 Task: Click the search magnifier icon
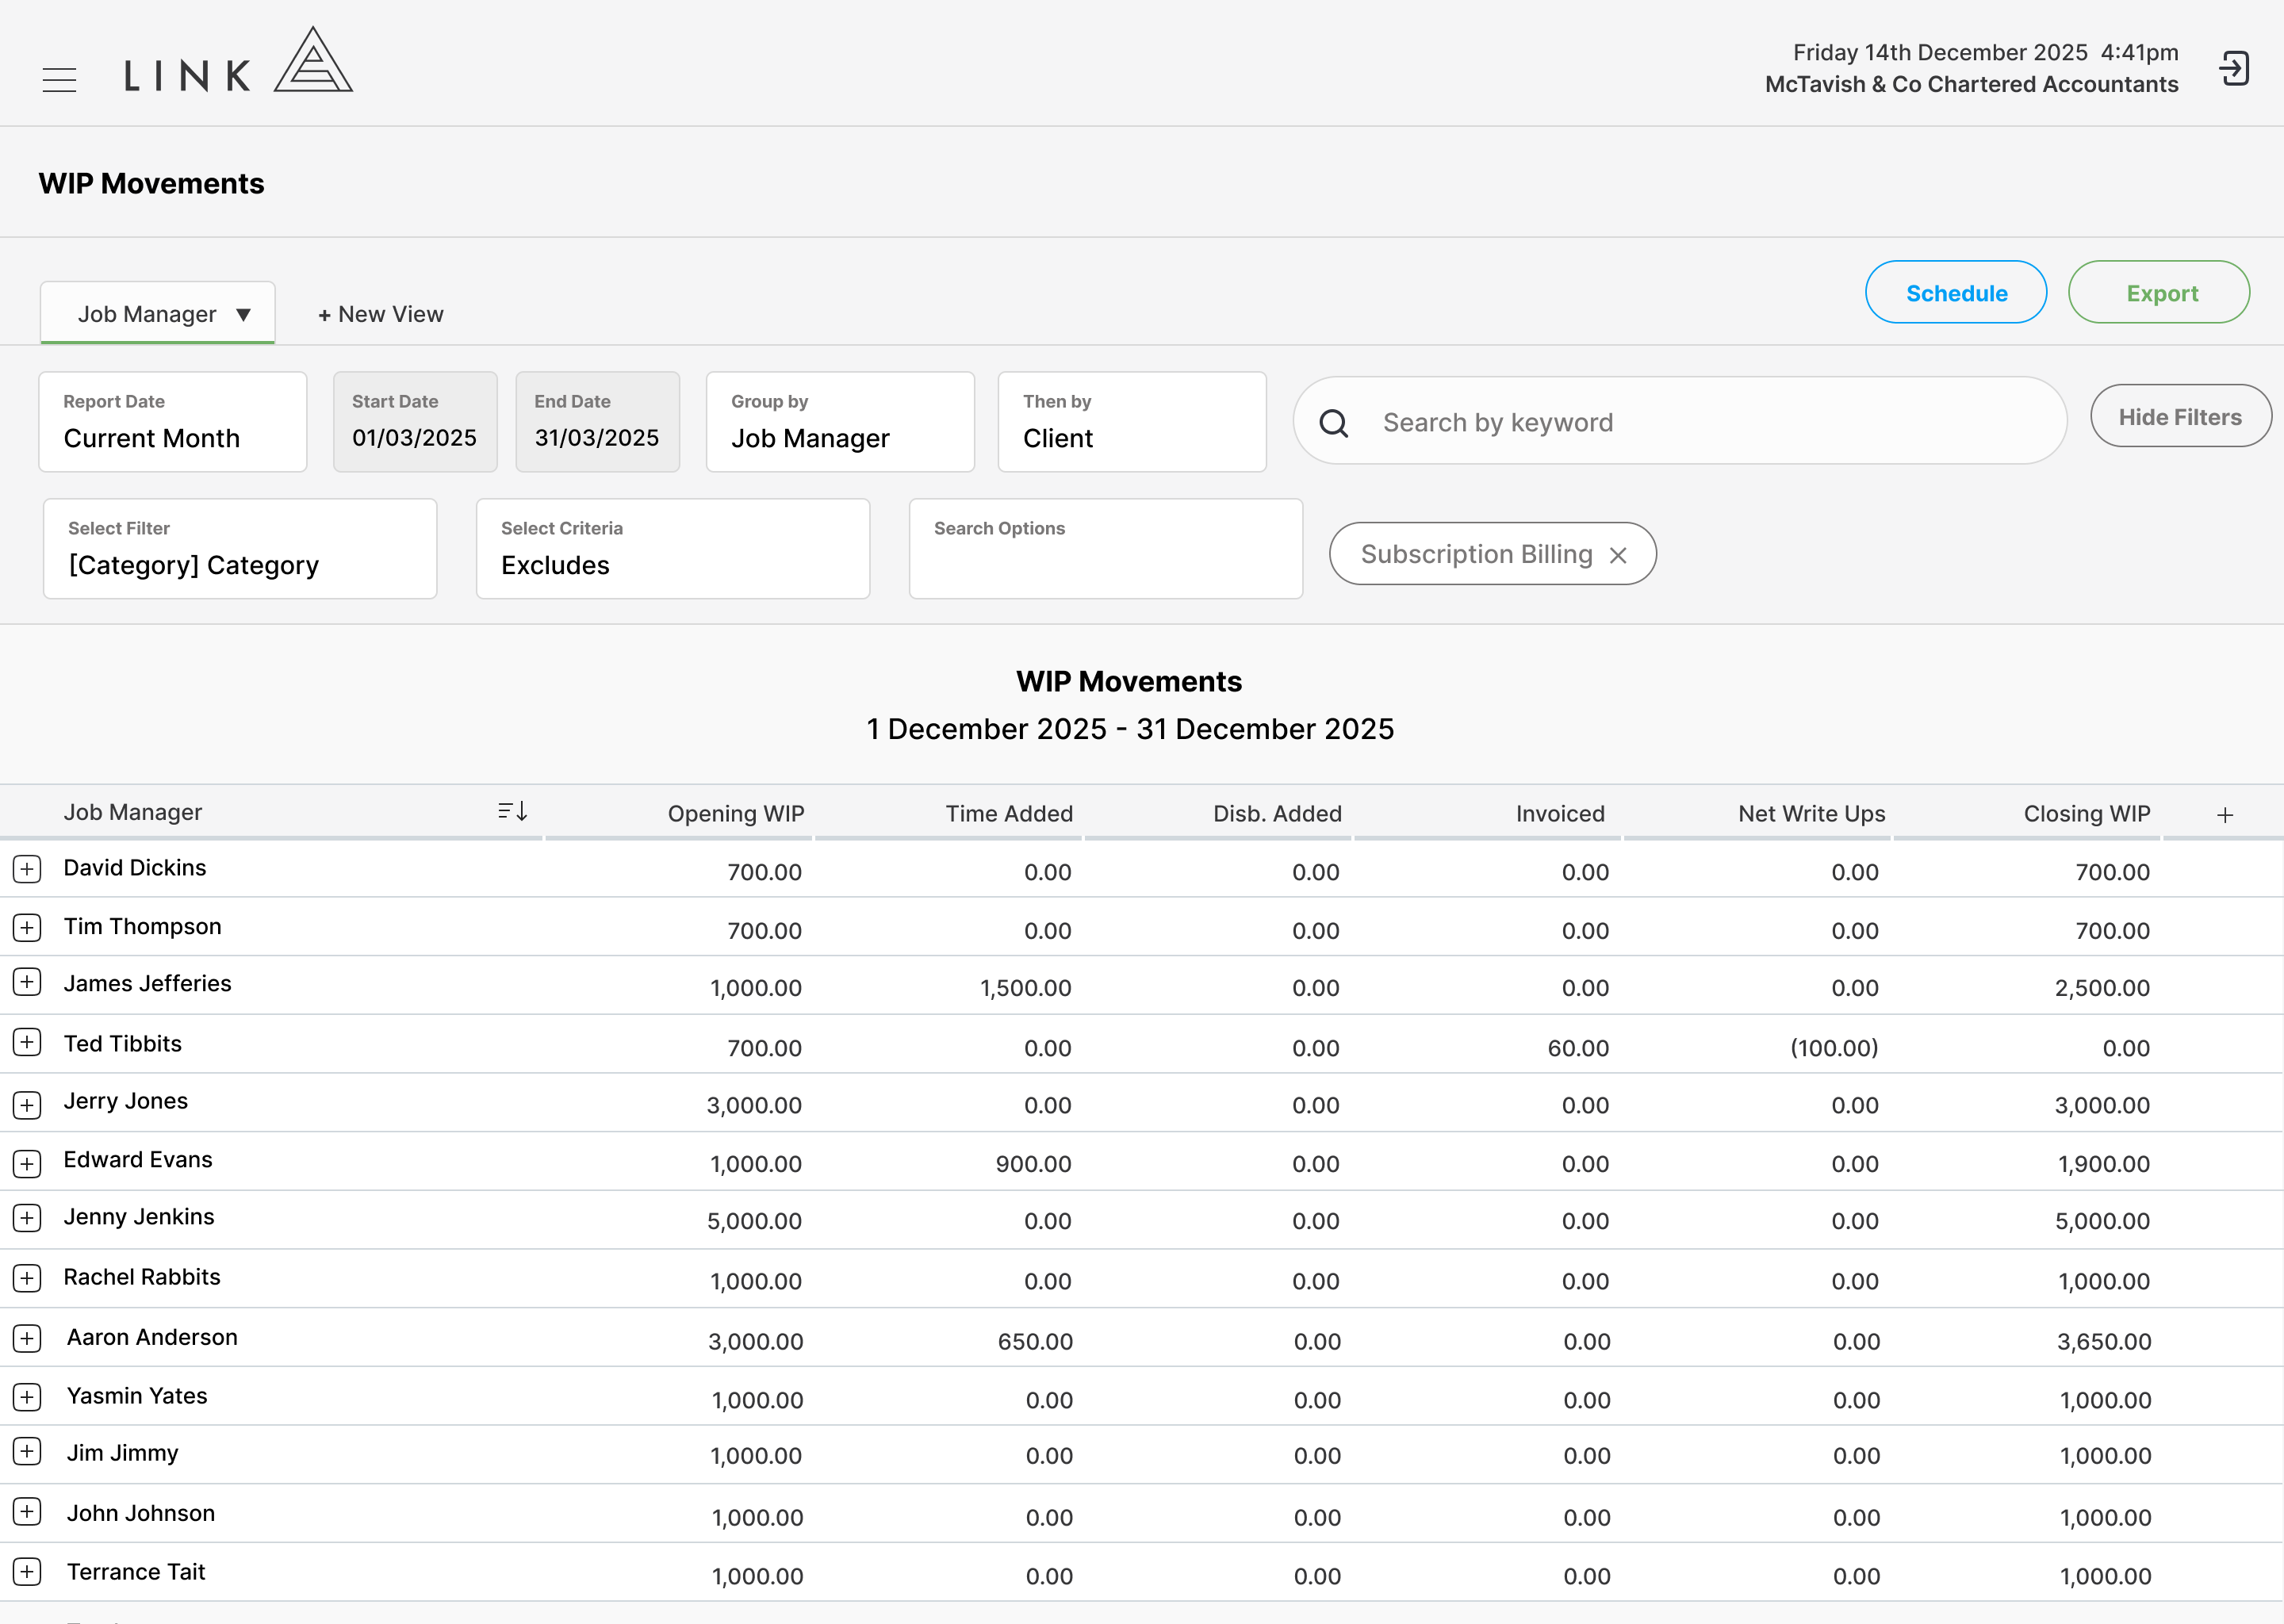[1333, 423]
